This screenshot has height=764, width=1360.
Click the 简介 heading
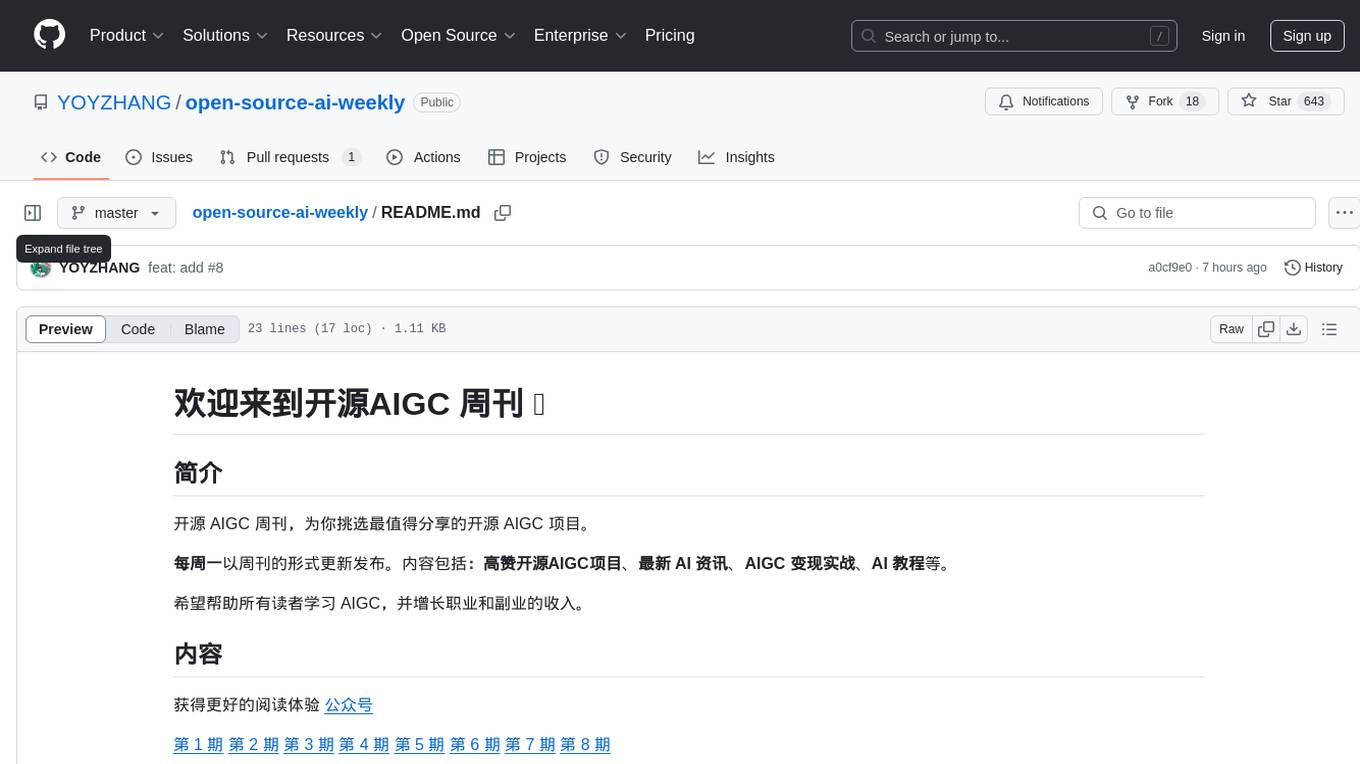(x=198, y=472)
